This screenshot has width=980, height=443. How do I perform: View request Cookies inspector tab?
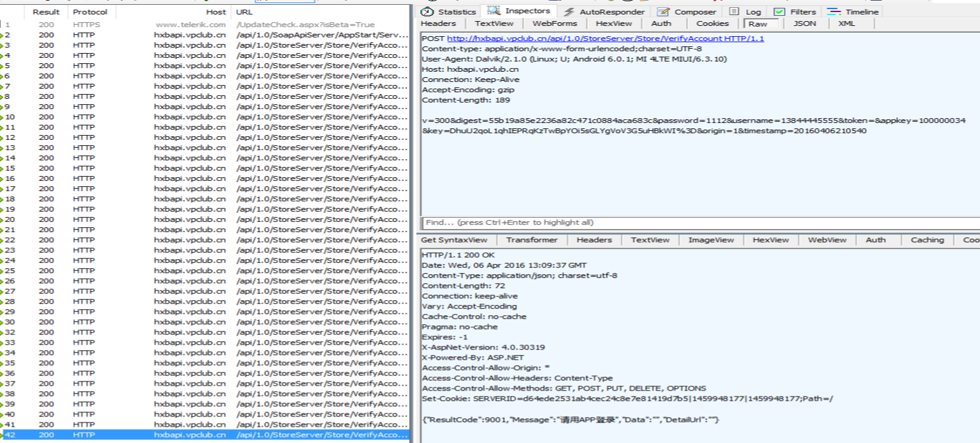pyautogui.click(x=712, y=24)
